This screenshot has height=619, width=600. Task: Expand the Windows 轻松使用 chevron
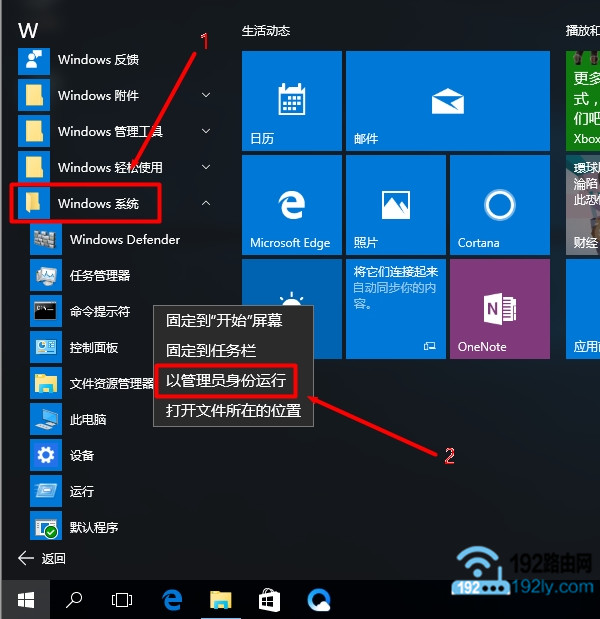coord(206,167)
